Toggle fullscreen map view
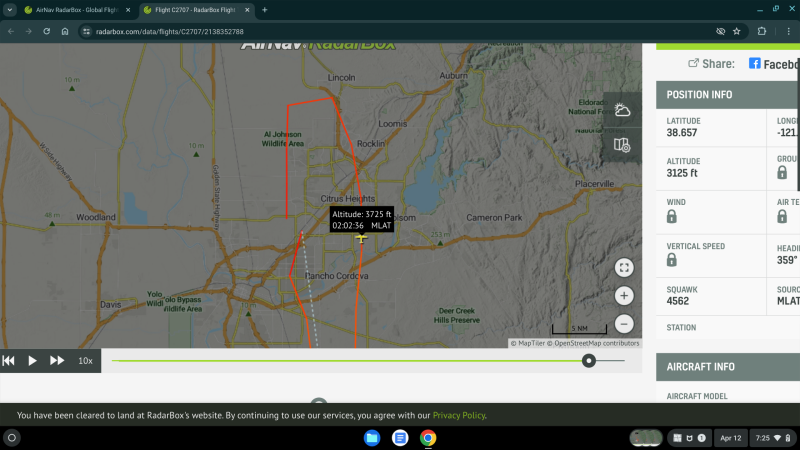Screen dimensions: 800x450 (624, 268)
